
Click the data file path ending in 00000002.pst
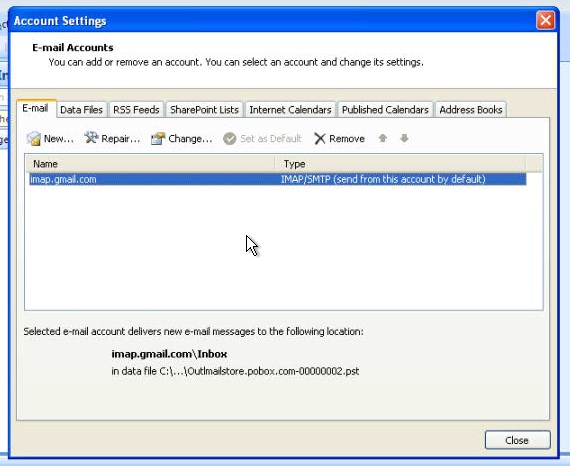point(235,371)
